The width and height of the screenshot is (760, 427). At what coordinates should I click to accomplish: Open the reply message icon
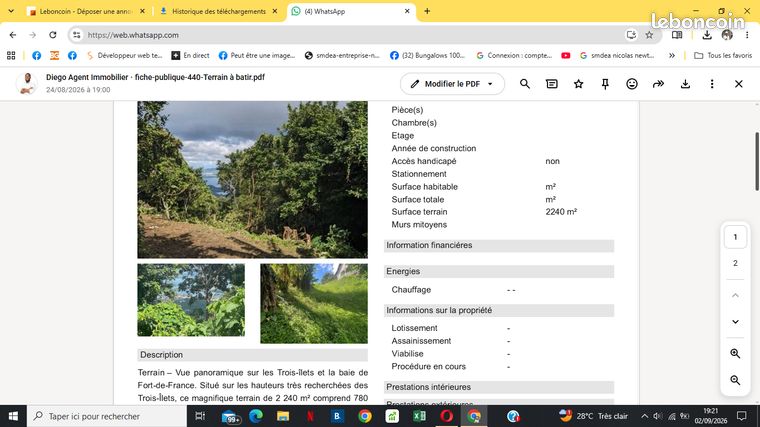point(552,84)
